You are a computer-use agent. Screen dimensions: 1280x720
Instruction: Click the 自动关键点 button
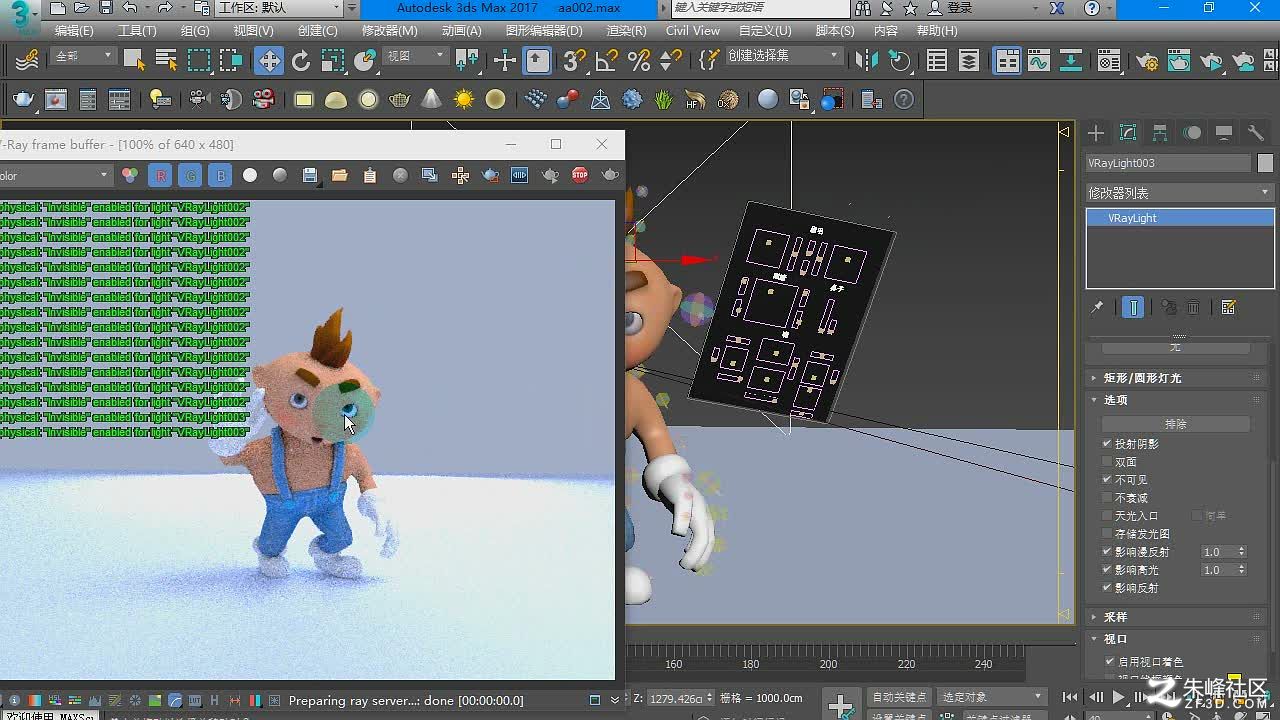click(899, 697)
